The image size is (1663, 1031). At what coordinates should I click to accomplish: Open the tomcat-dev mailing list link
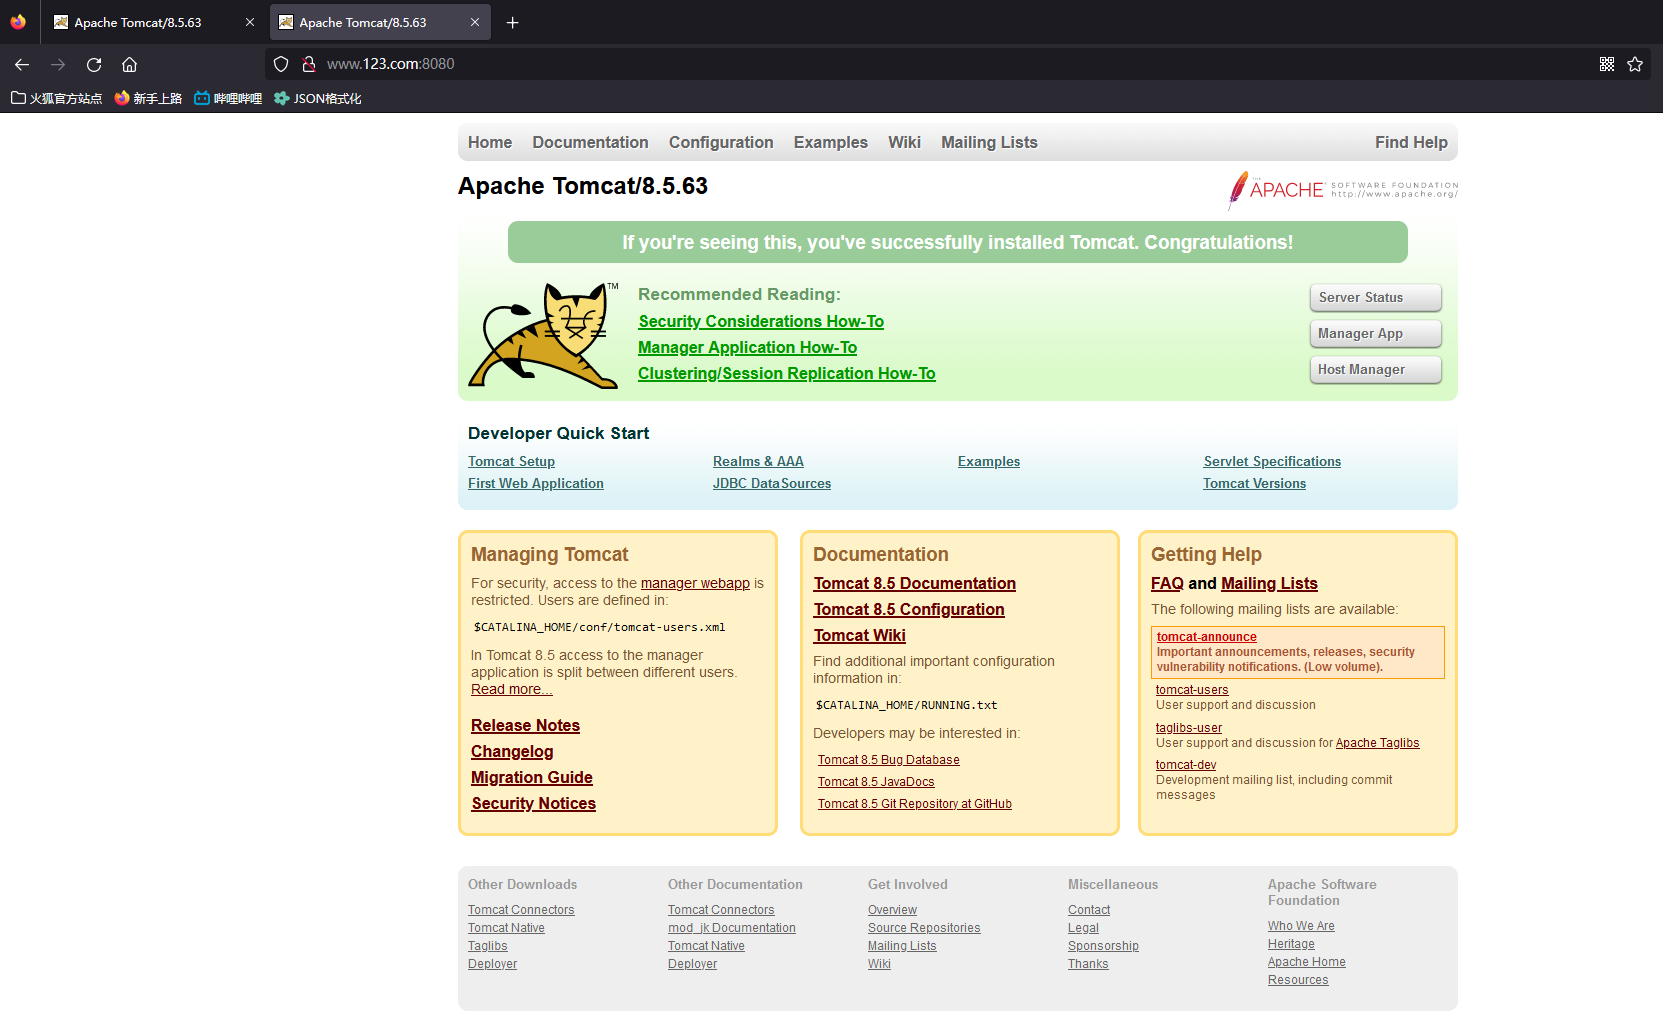[x=1186, y=765]
